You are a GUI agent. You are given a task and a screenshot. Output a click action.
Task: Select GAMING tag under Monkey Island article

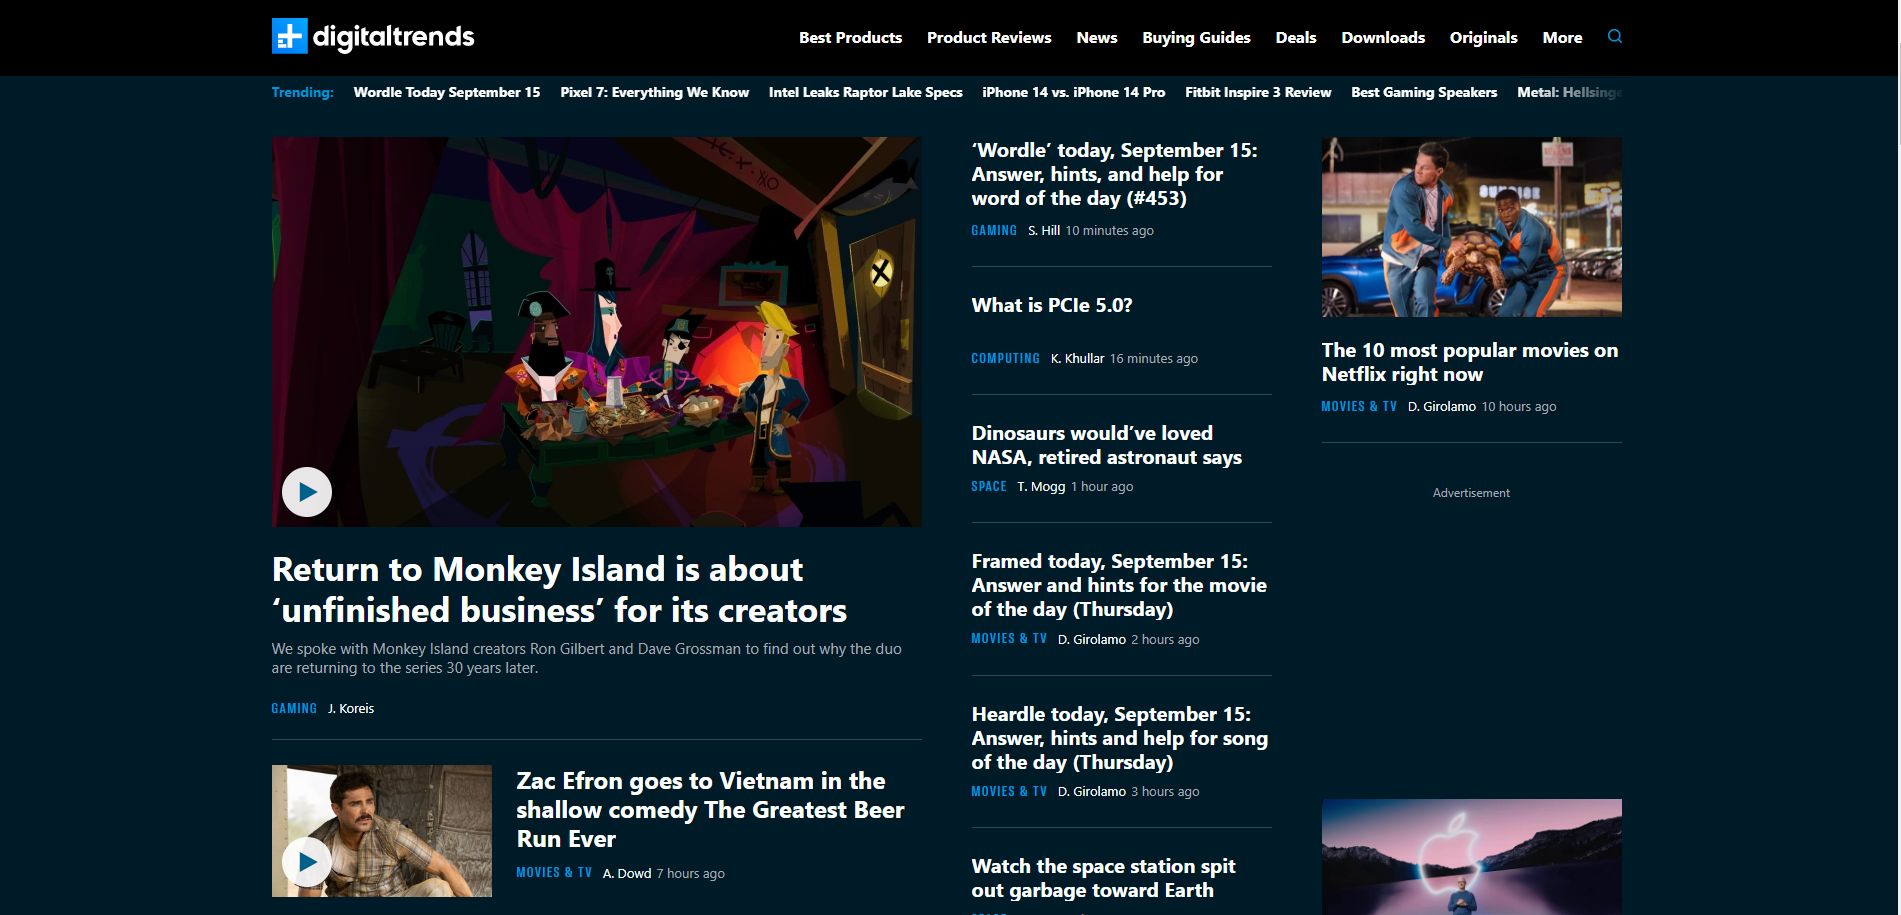click(x=294, y=708)
